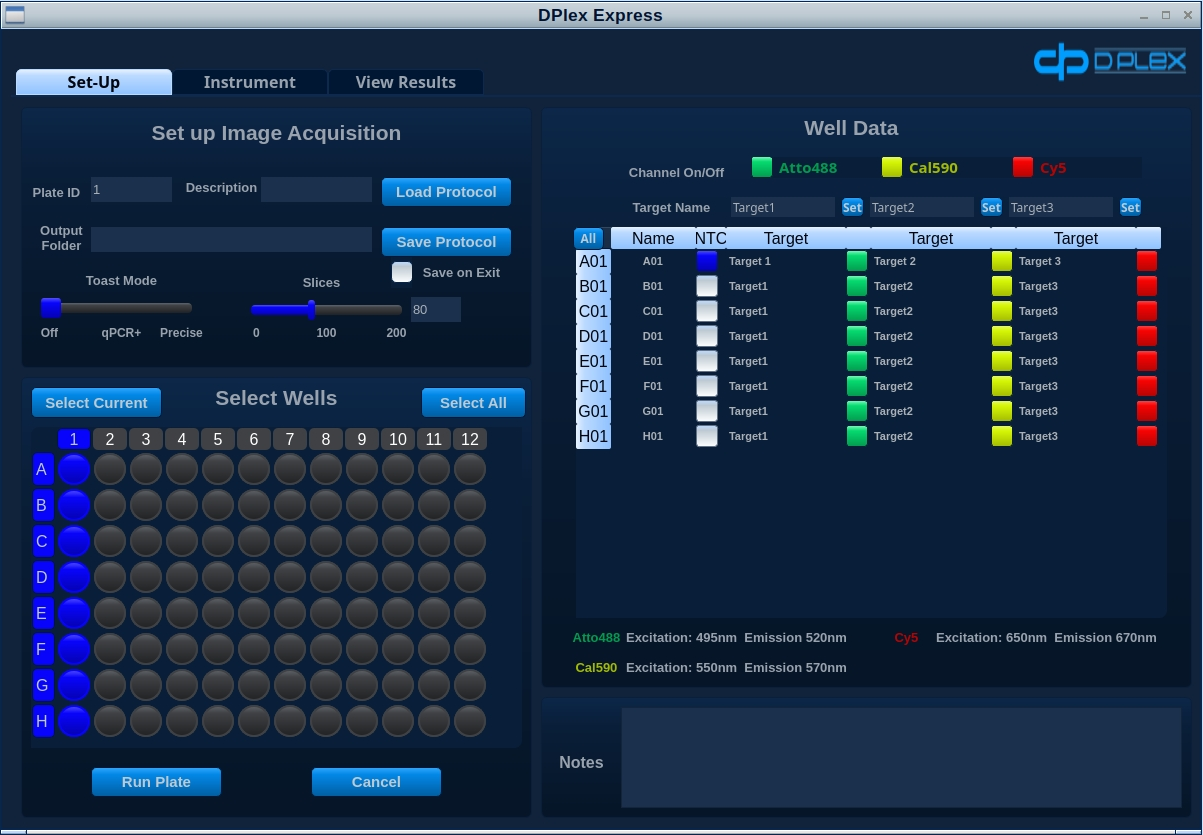Toggle the Atto488 green channel indicator
The width and height of the screenshot is (1203, 835).
tap(762, 167)
